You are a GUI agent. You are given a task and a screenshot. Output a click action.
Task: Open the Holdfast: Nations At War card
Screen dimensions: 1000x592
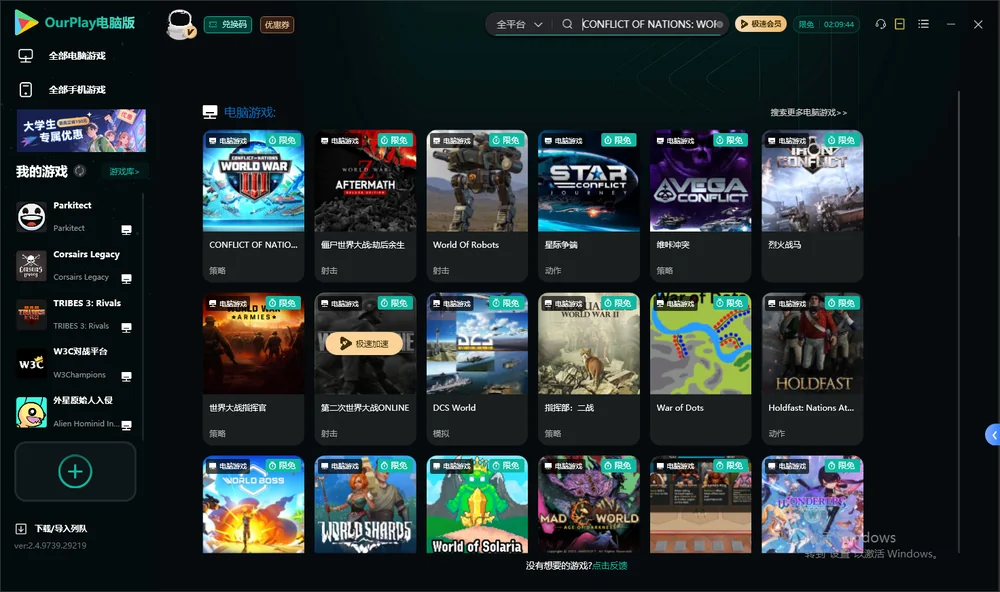click(812, 368)
